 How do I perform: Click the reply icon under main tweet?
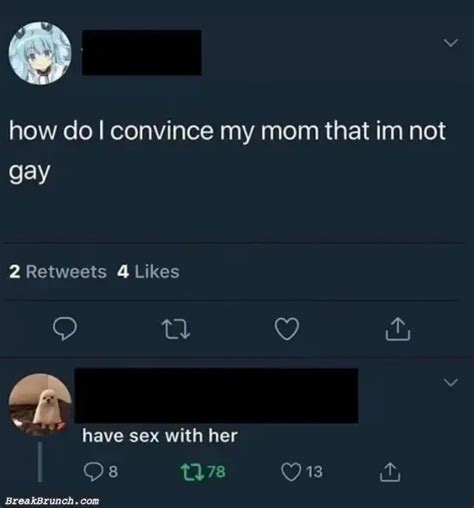pos(65,329)
